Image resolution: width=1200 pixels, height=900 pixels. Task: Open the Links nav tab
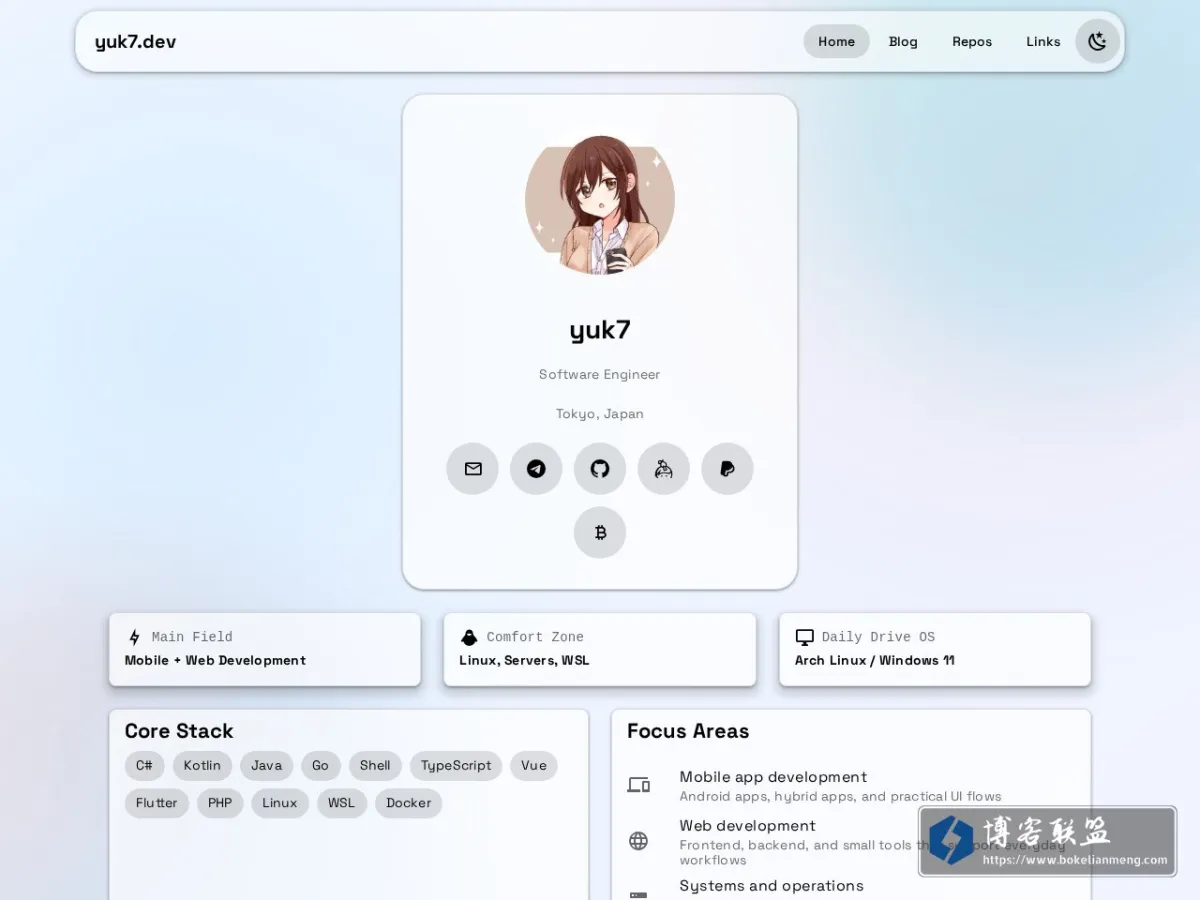point(1043,41)
